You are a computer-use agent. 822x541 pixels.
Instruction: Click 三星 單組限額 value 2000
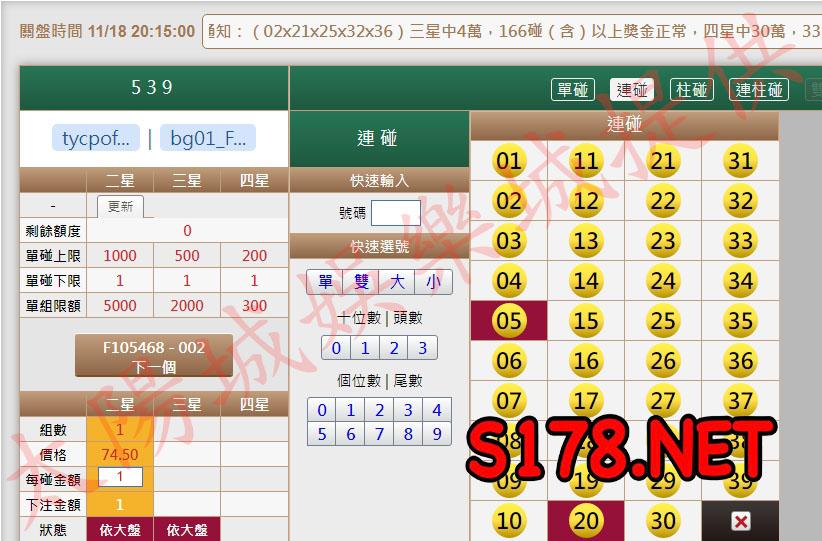187,306
